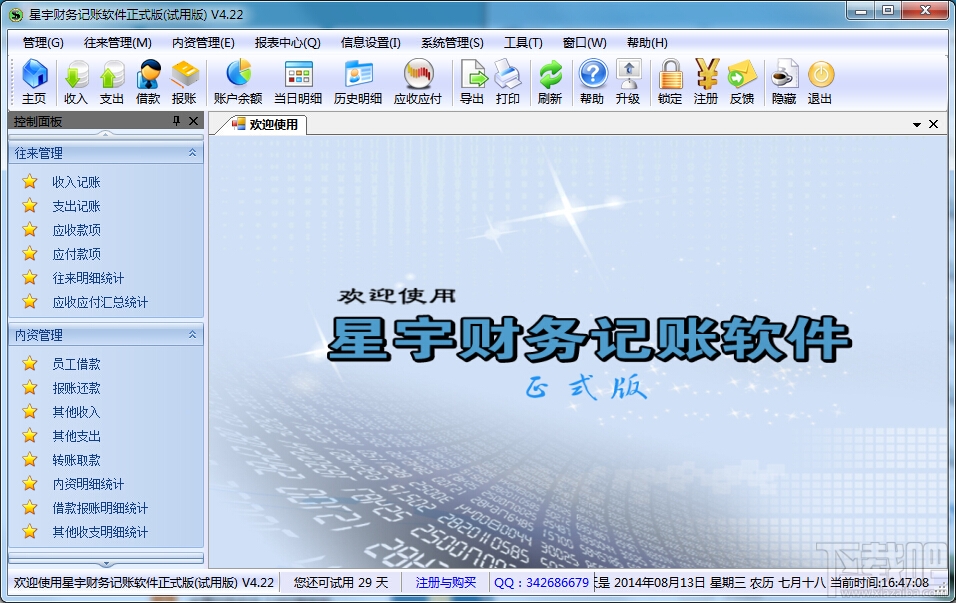
Task: Open the 往来管理(M) menu
Action: [118, 43]
